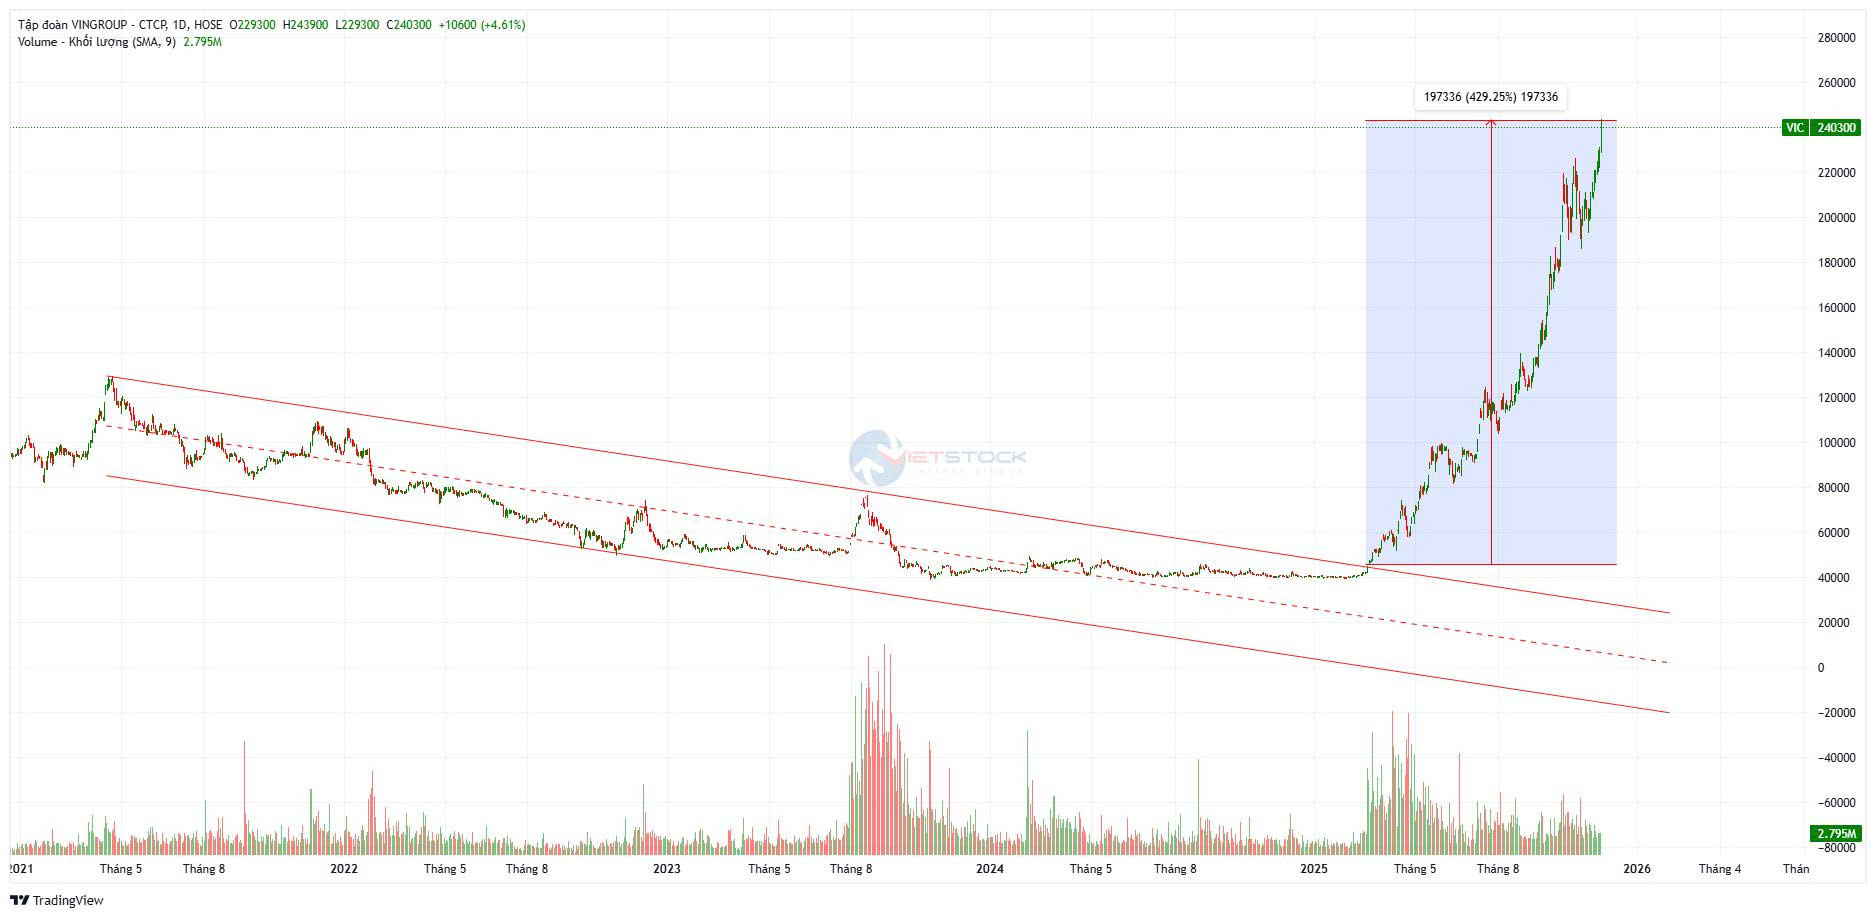Click the 100000 price axis label

pos(1836,443)
